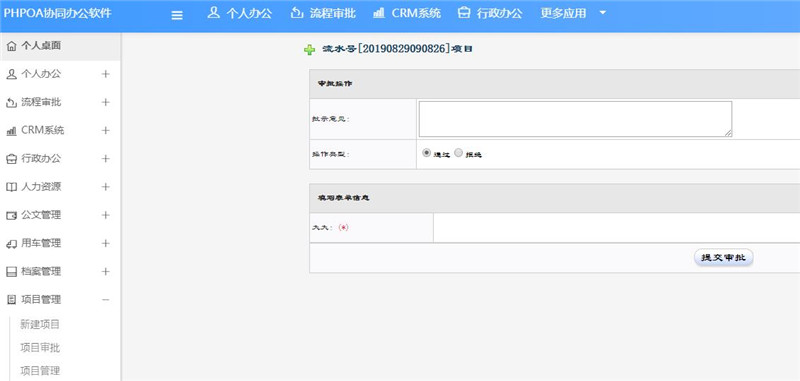The height and width of the screenshot is (381, 800).
Task: Click the wallet icon beside 公文管理
Action: (12, 216)
